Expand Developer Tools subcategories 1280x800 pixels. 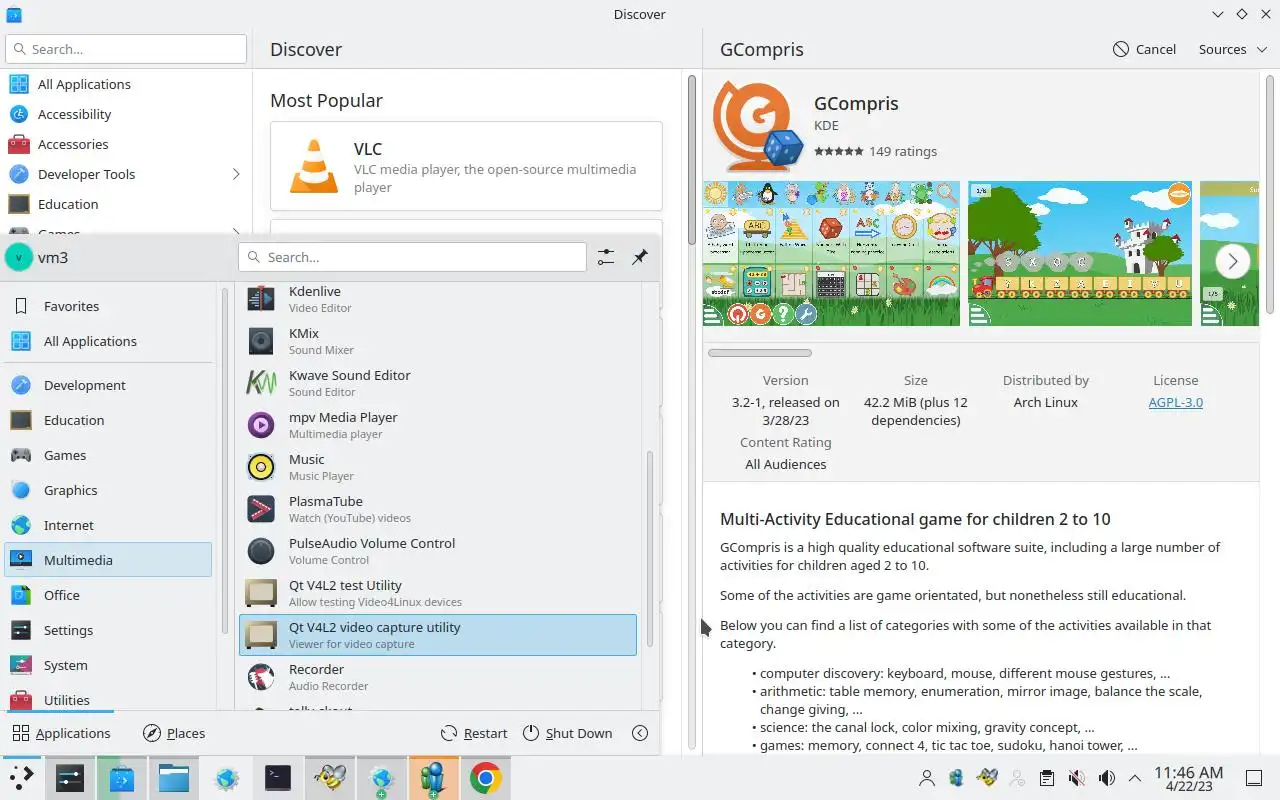click(x=236, y=174)
